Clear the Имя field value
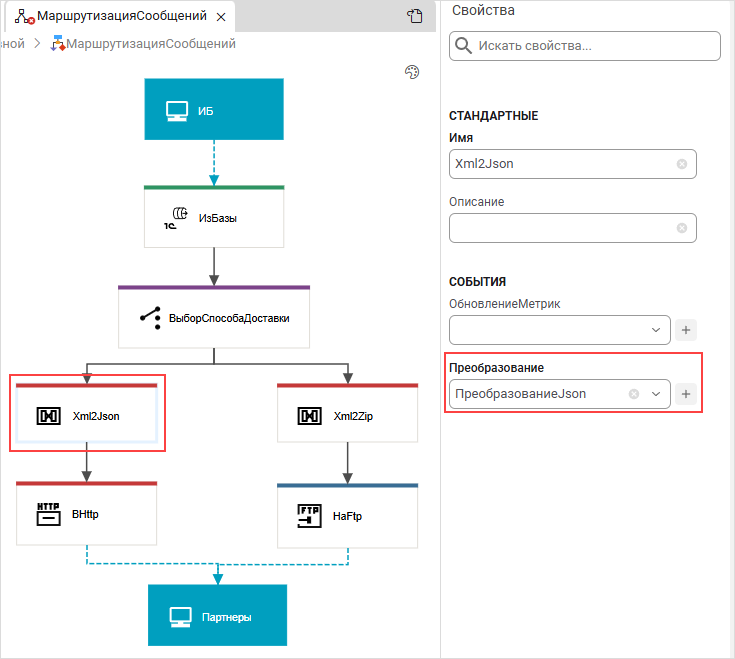Screen dimensions: 735x659 (682, 164)
